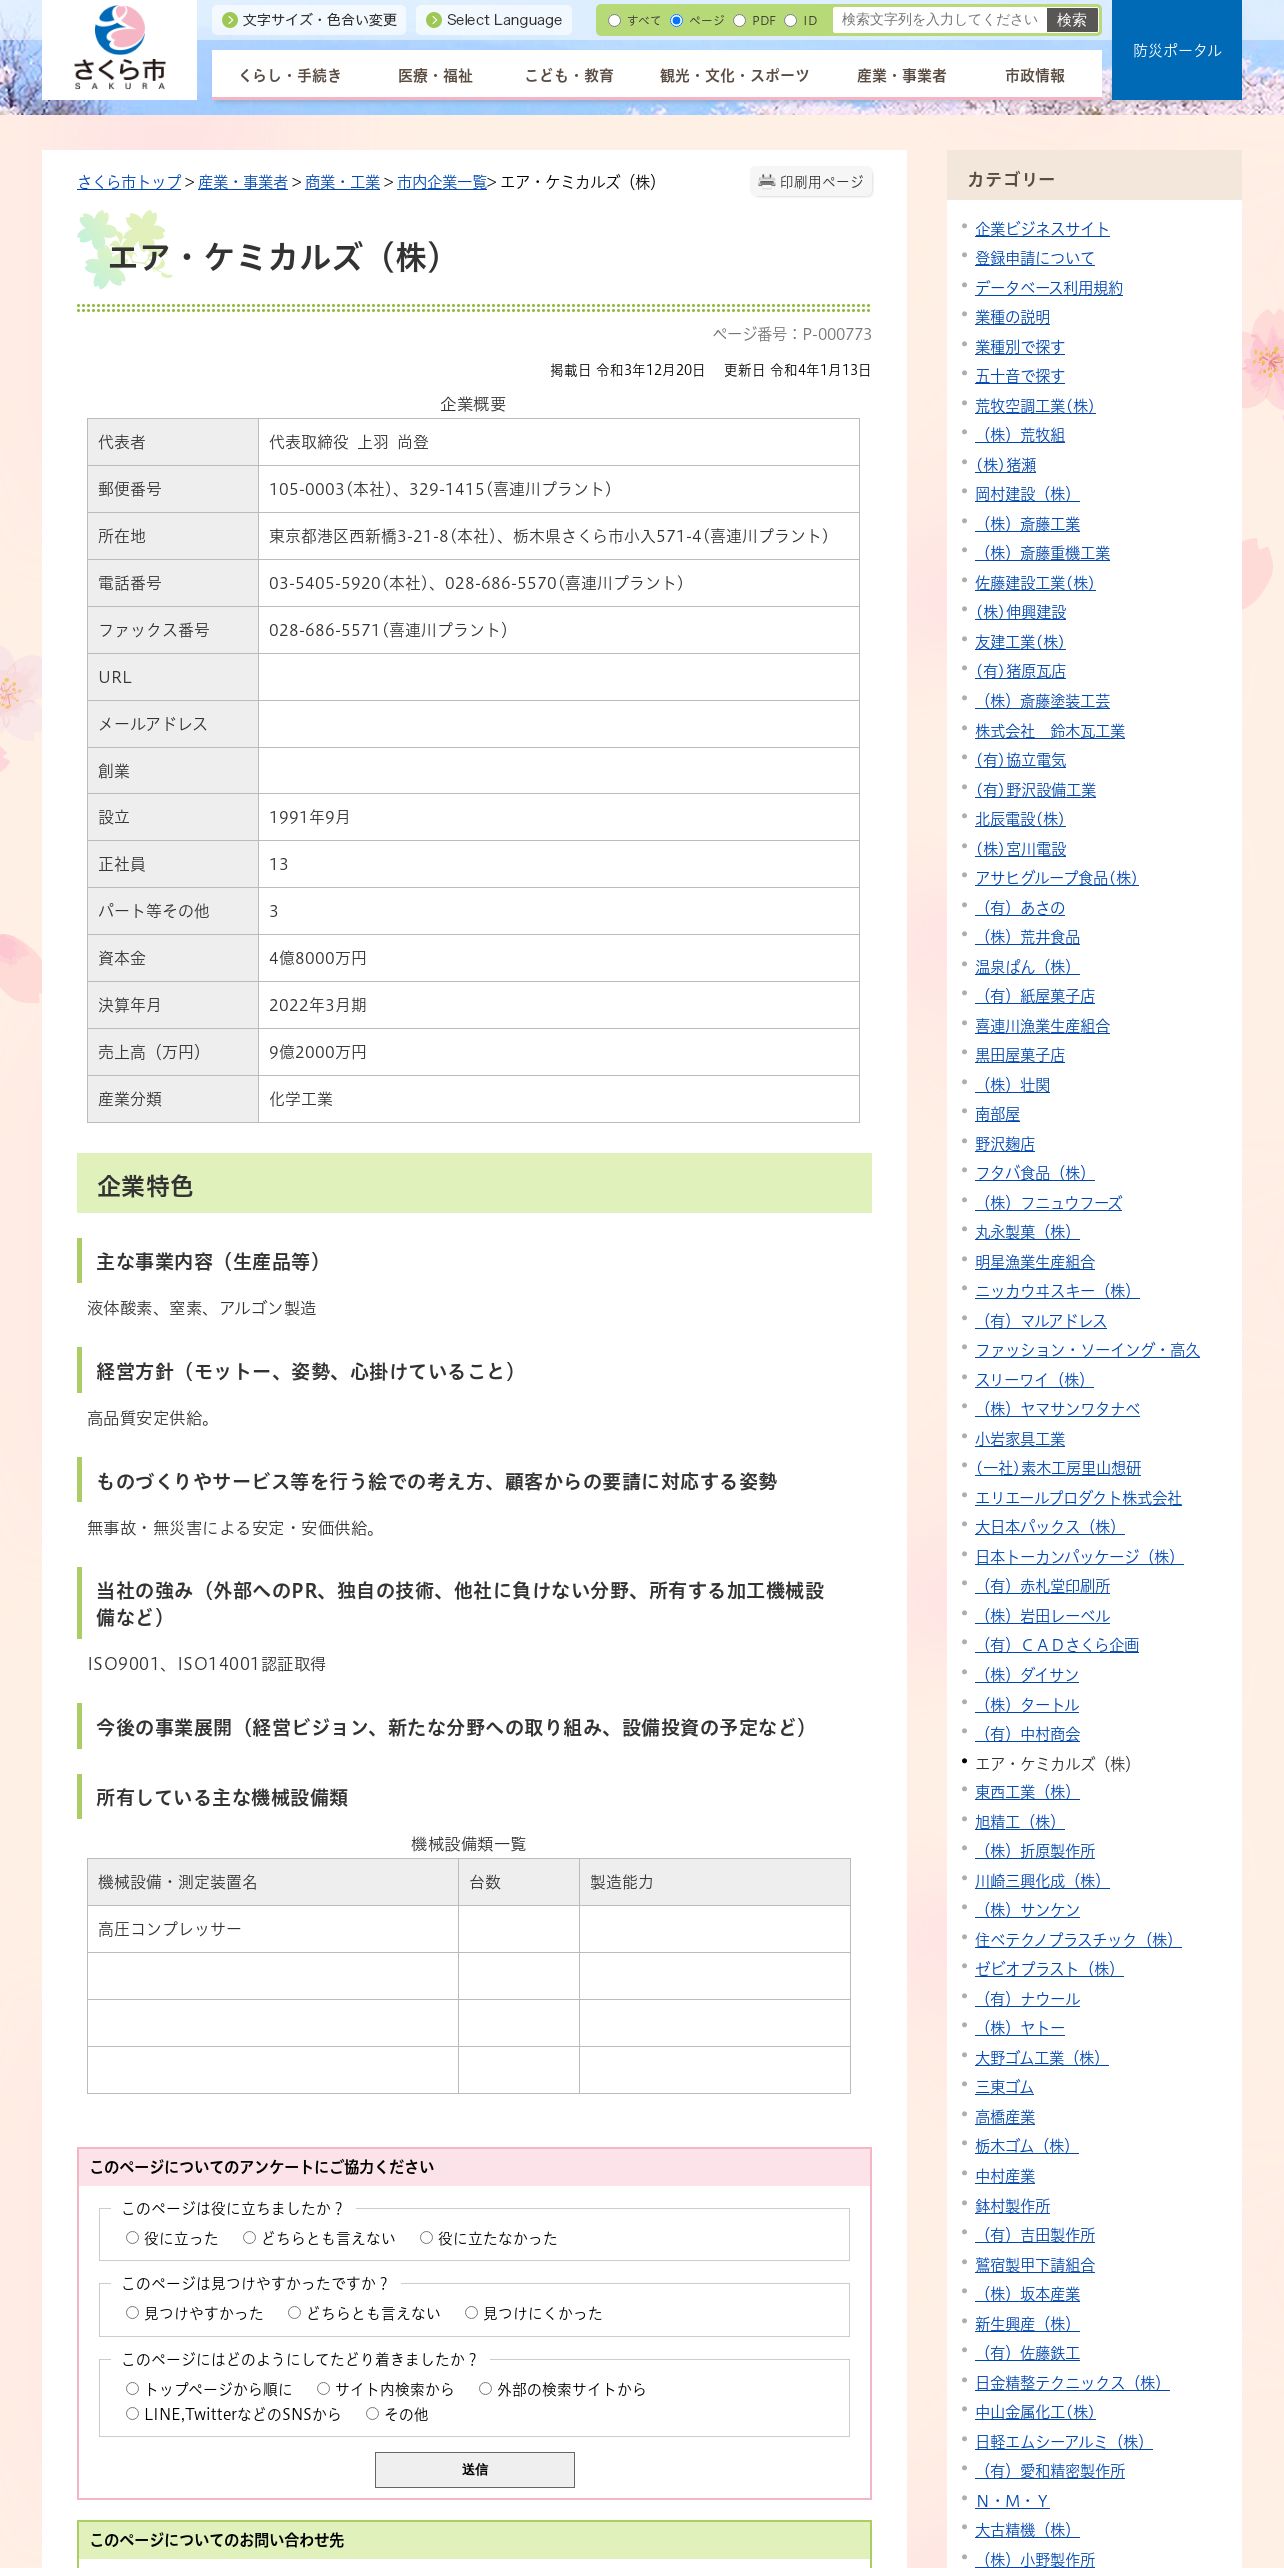This screenshot has height=2568, width=1284.
Task: Open エリエールプロダクト株式会社 link
Action: coord(1078,1498)
